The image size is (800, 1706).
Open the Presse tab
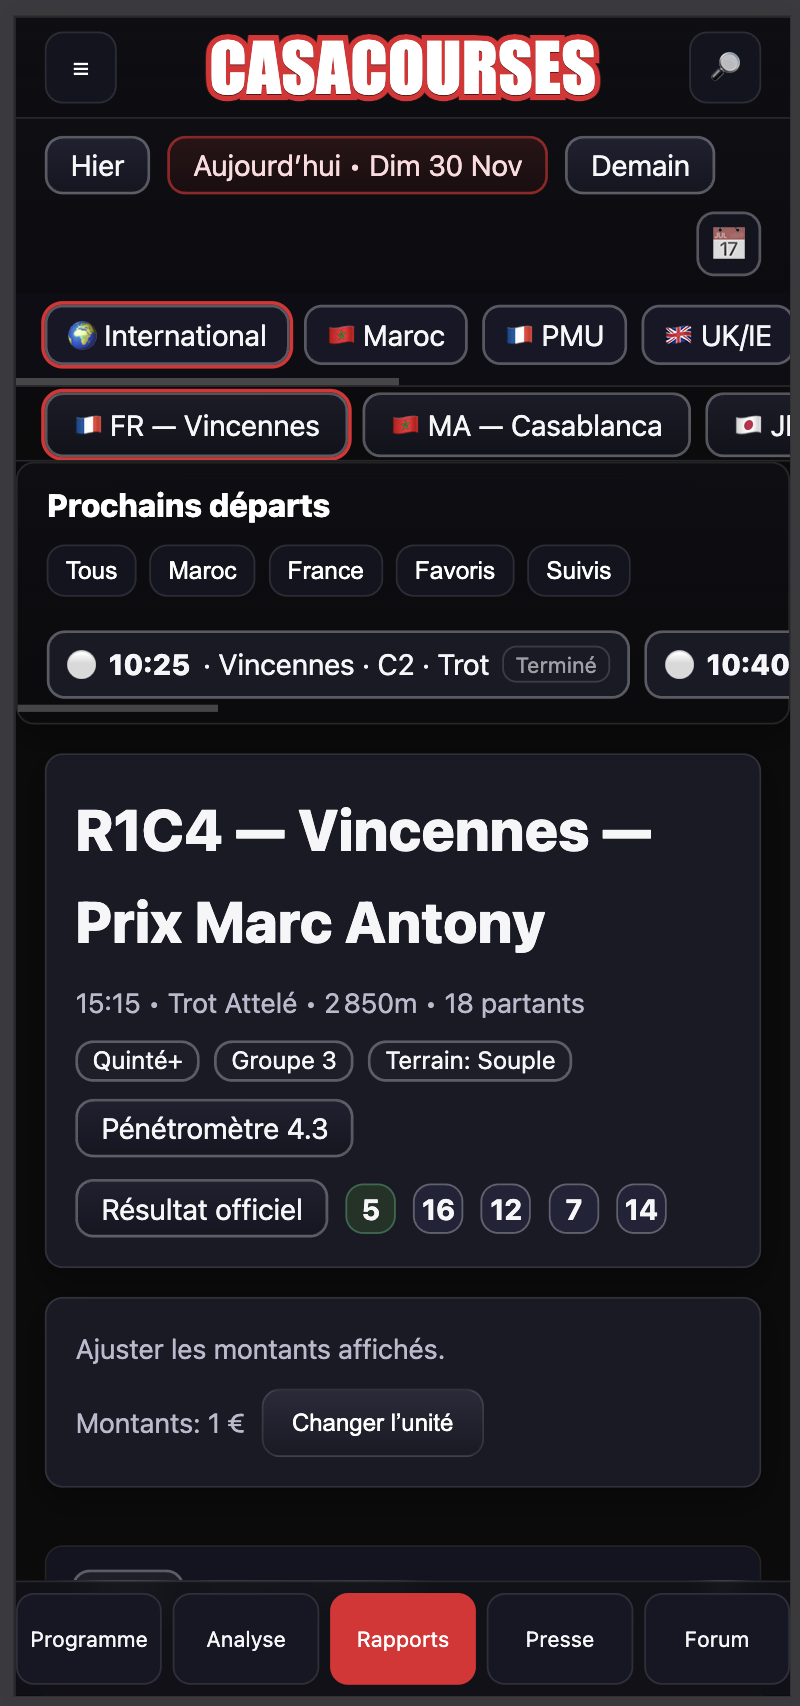tap(560, 1639)
